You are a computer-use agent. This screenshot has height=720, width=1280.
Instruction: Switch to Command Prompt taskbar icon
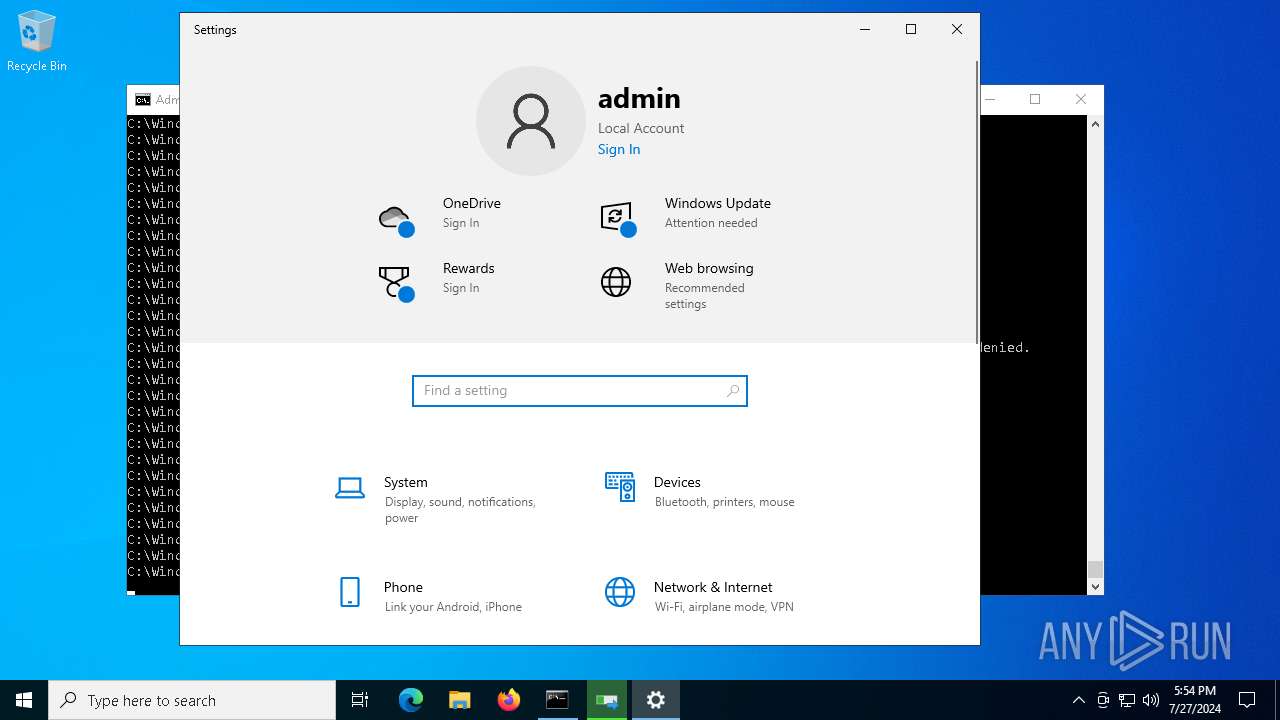(x=558, y=700)
